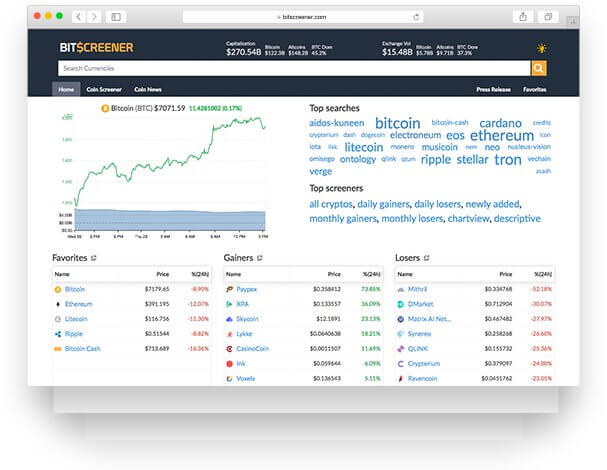Click the bitscreener.com address bar

tap(303, 17)
